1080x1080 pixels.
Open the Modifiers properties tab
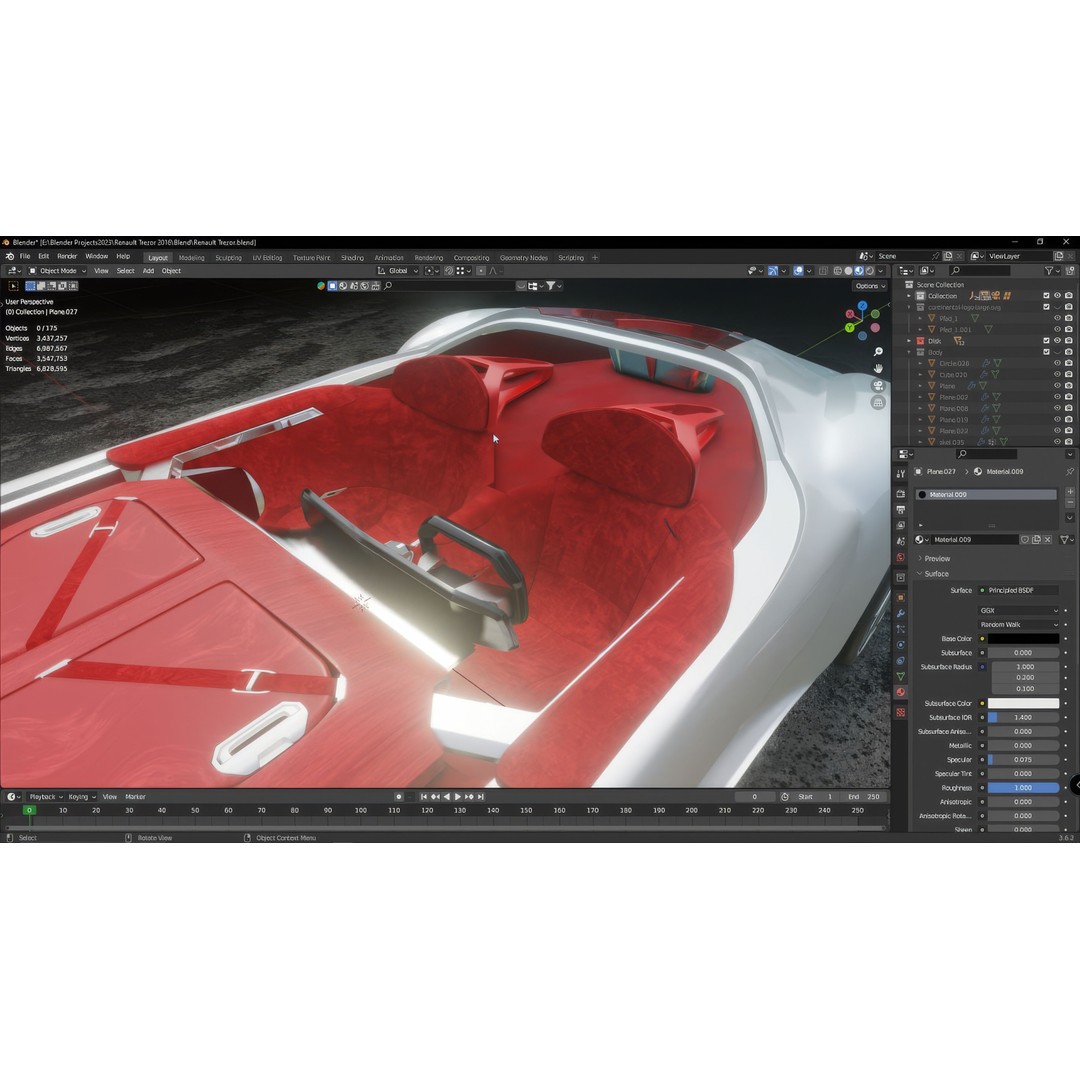(900, 613)
